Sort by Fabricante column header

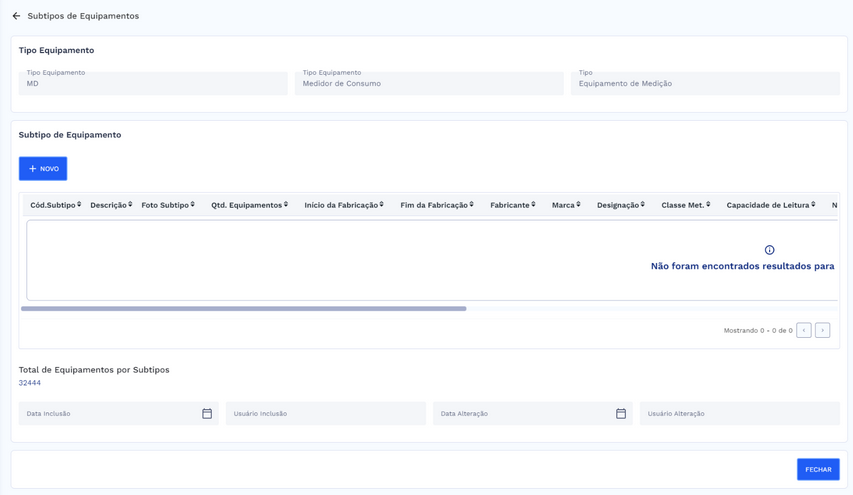[513, 205]
